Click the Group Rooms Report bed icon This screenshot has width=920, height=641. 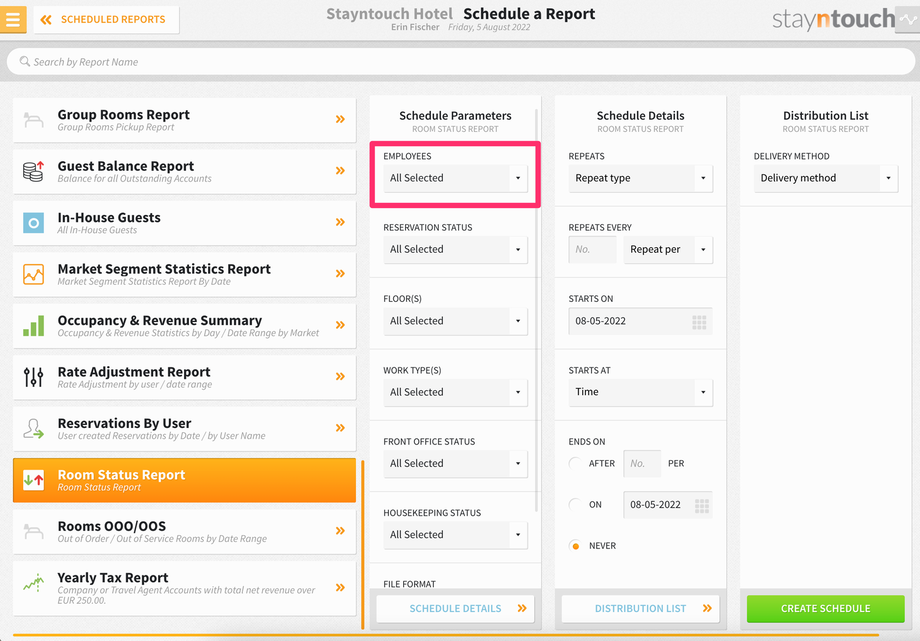(x=33, y=120)
